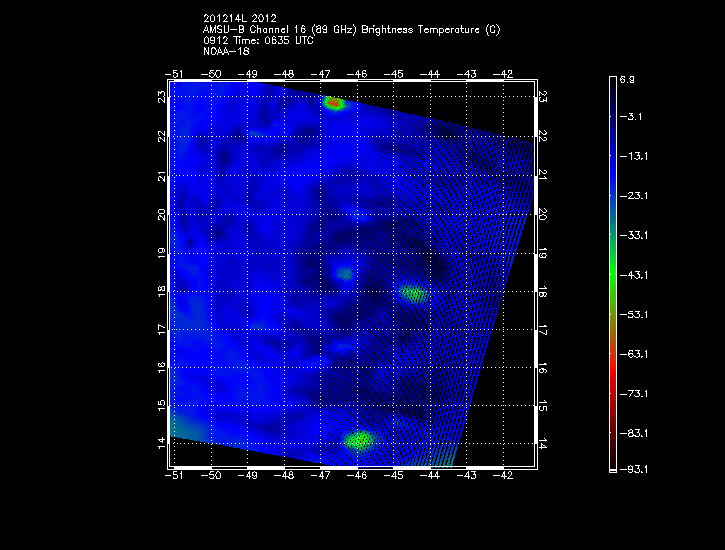Viewport: 725px width, 550px height.
Task: Click the red hot spot at the top of the map
Action: [x=334, y=103]
